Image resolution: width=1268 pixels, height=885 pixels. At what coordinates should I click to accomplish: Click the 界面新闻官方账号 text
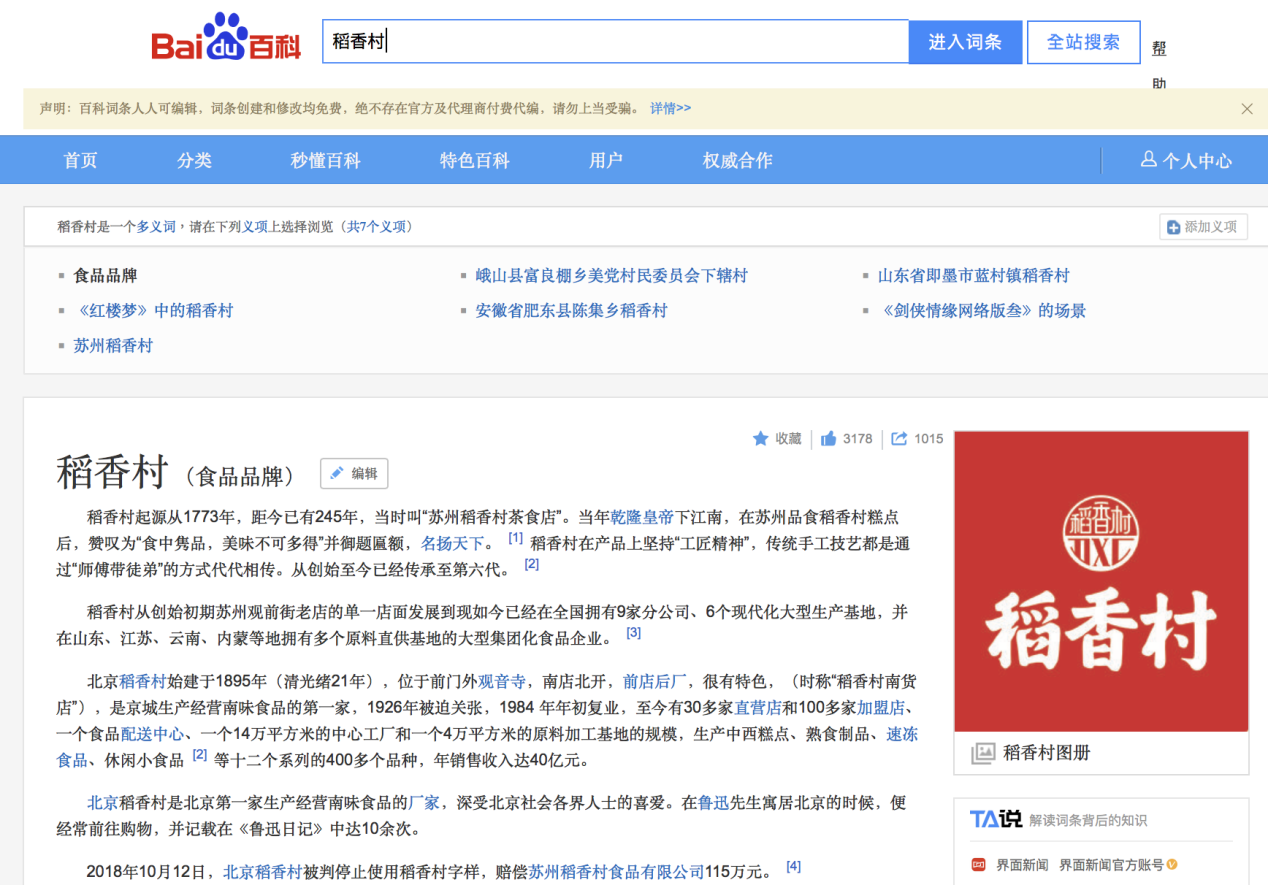(1110, 865)
